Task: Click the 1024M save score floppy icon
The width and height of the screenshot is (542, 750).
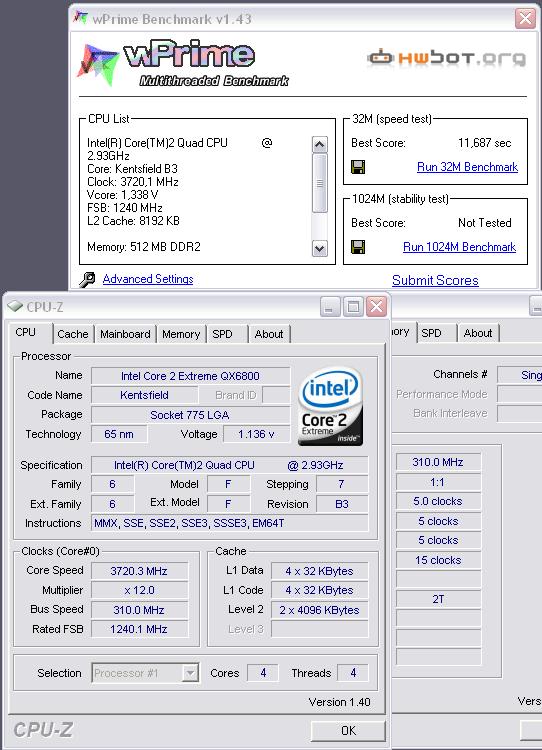Action: pos(358,247)
